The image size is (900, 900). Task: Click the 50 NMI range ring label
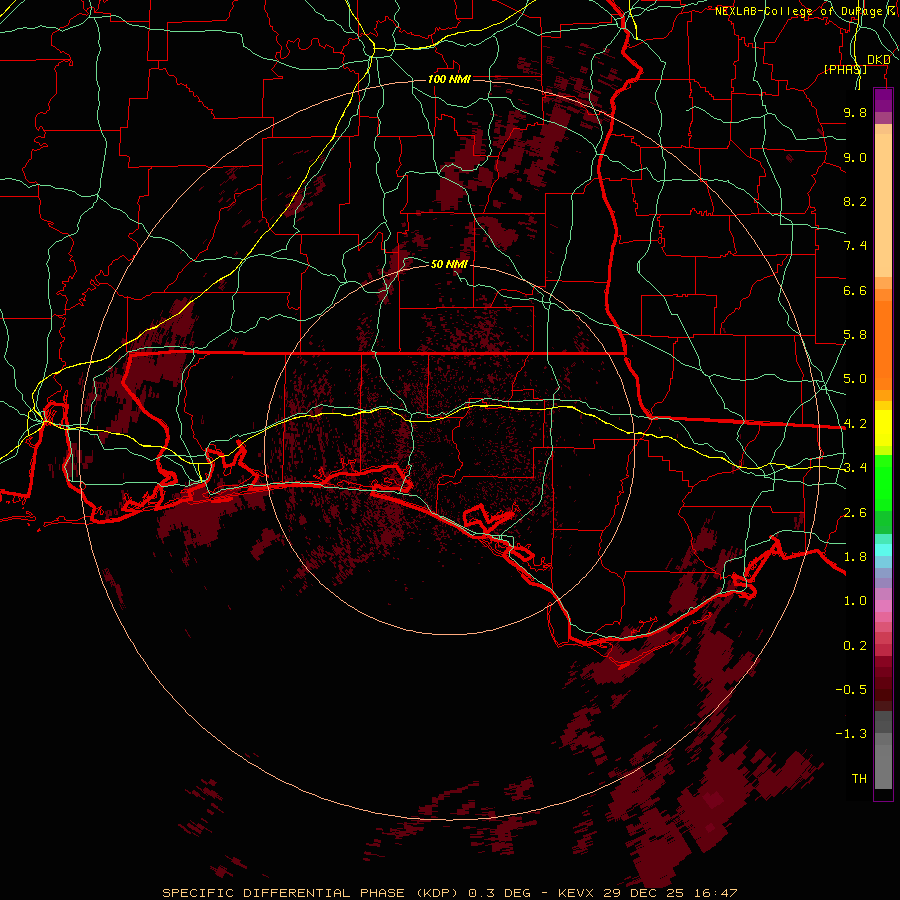(449, 264)
